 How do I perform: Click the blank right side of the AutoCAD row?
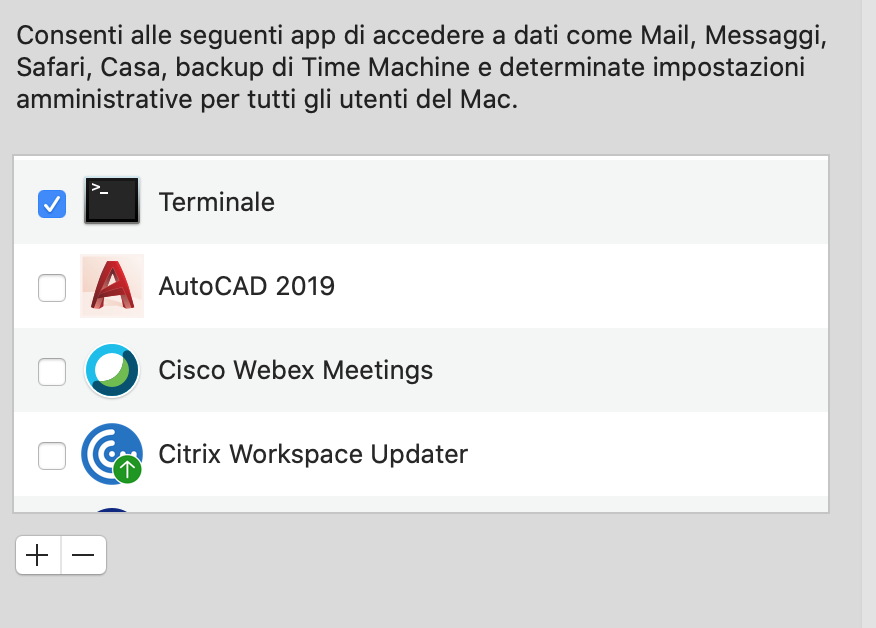[x=581, y=286]
